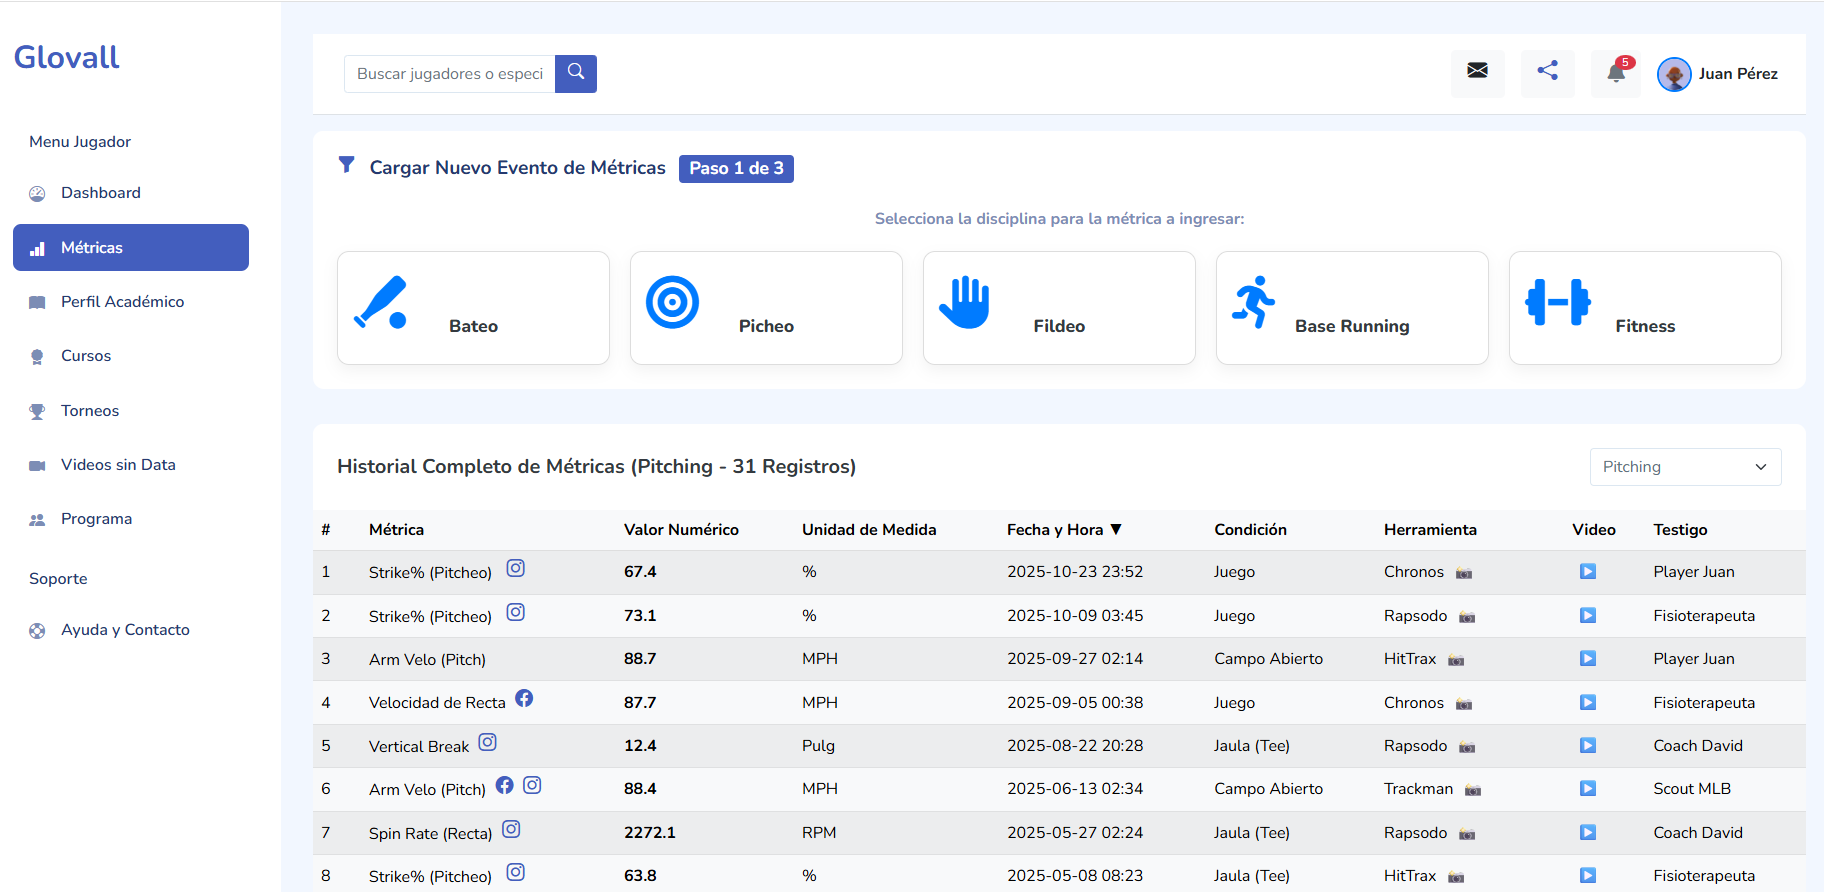Click Facebook icon beside Velocidad de Recta
The width and height of the screenshot is (1824, 892).
pos(524,698)
